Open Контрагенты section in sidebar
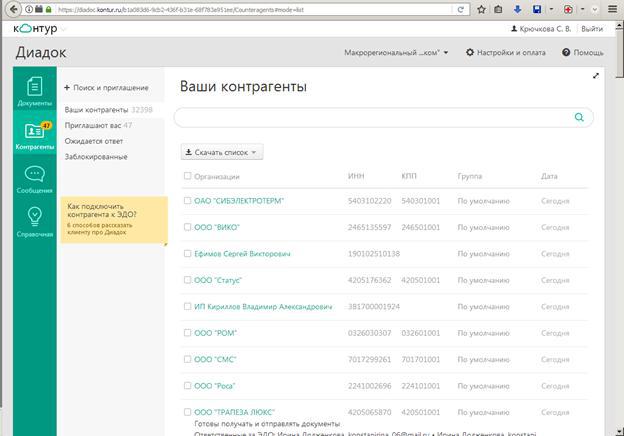The image size is (624, 436). pyautogui.click(x=35, y=135)
